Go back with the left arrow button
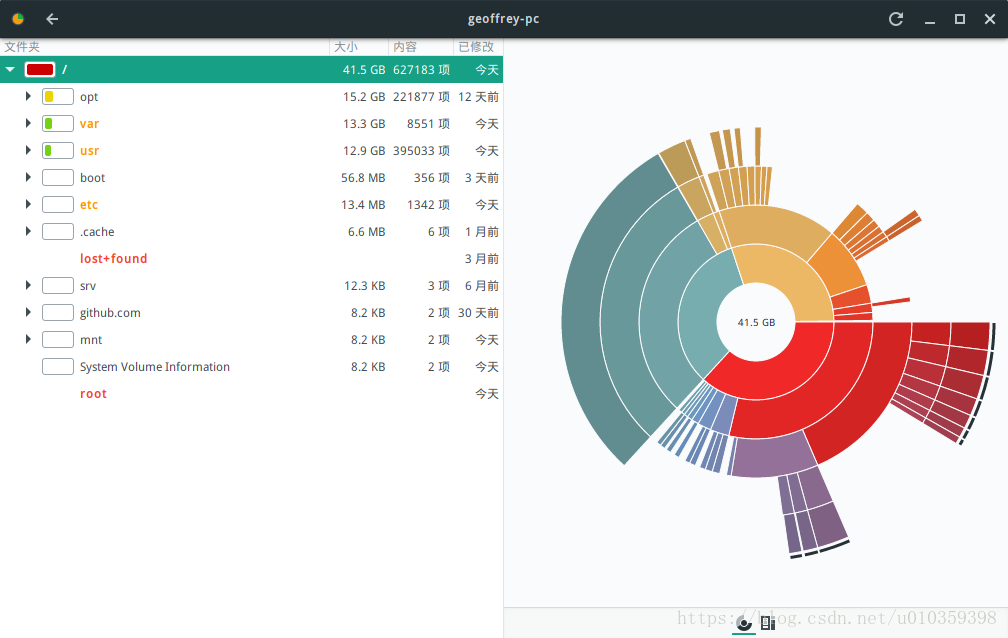 click(x=52, y=19)
